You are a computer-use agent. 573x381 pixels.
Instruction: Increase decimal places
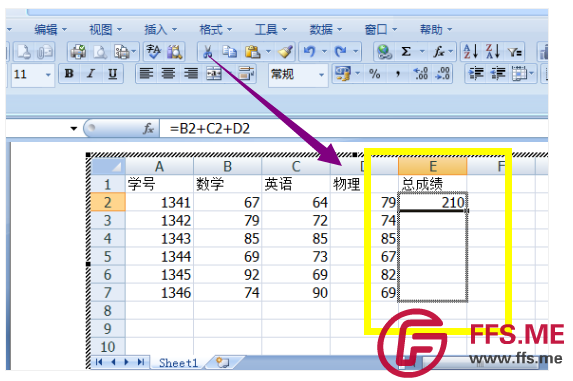tap(421, 73)
